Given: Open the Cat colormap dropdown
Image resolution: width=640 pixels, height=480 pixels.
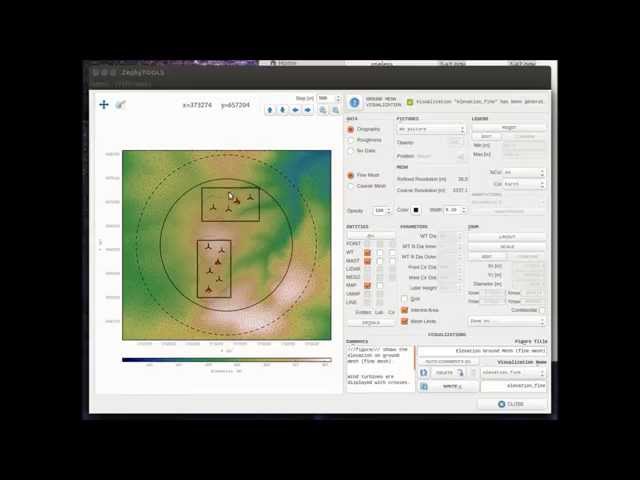Looking at the screenshot, I should click(524, 184).
